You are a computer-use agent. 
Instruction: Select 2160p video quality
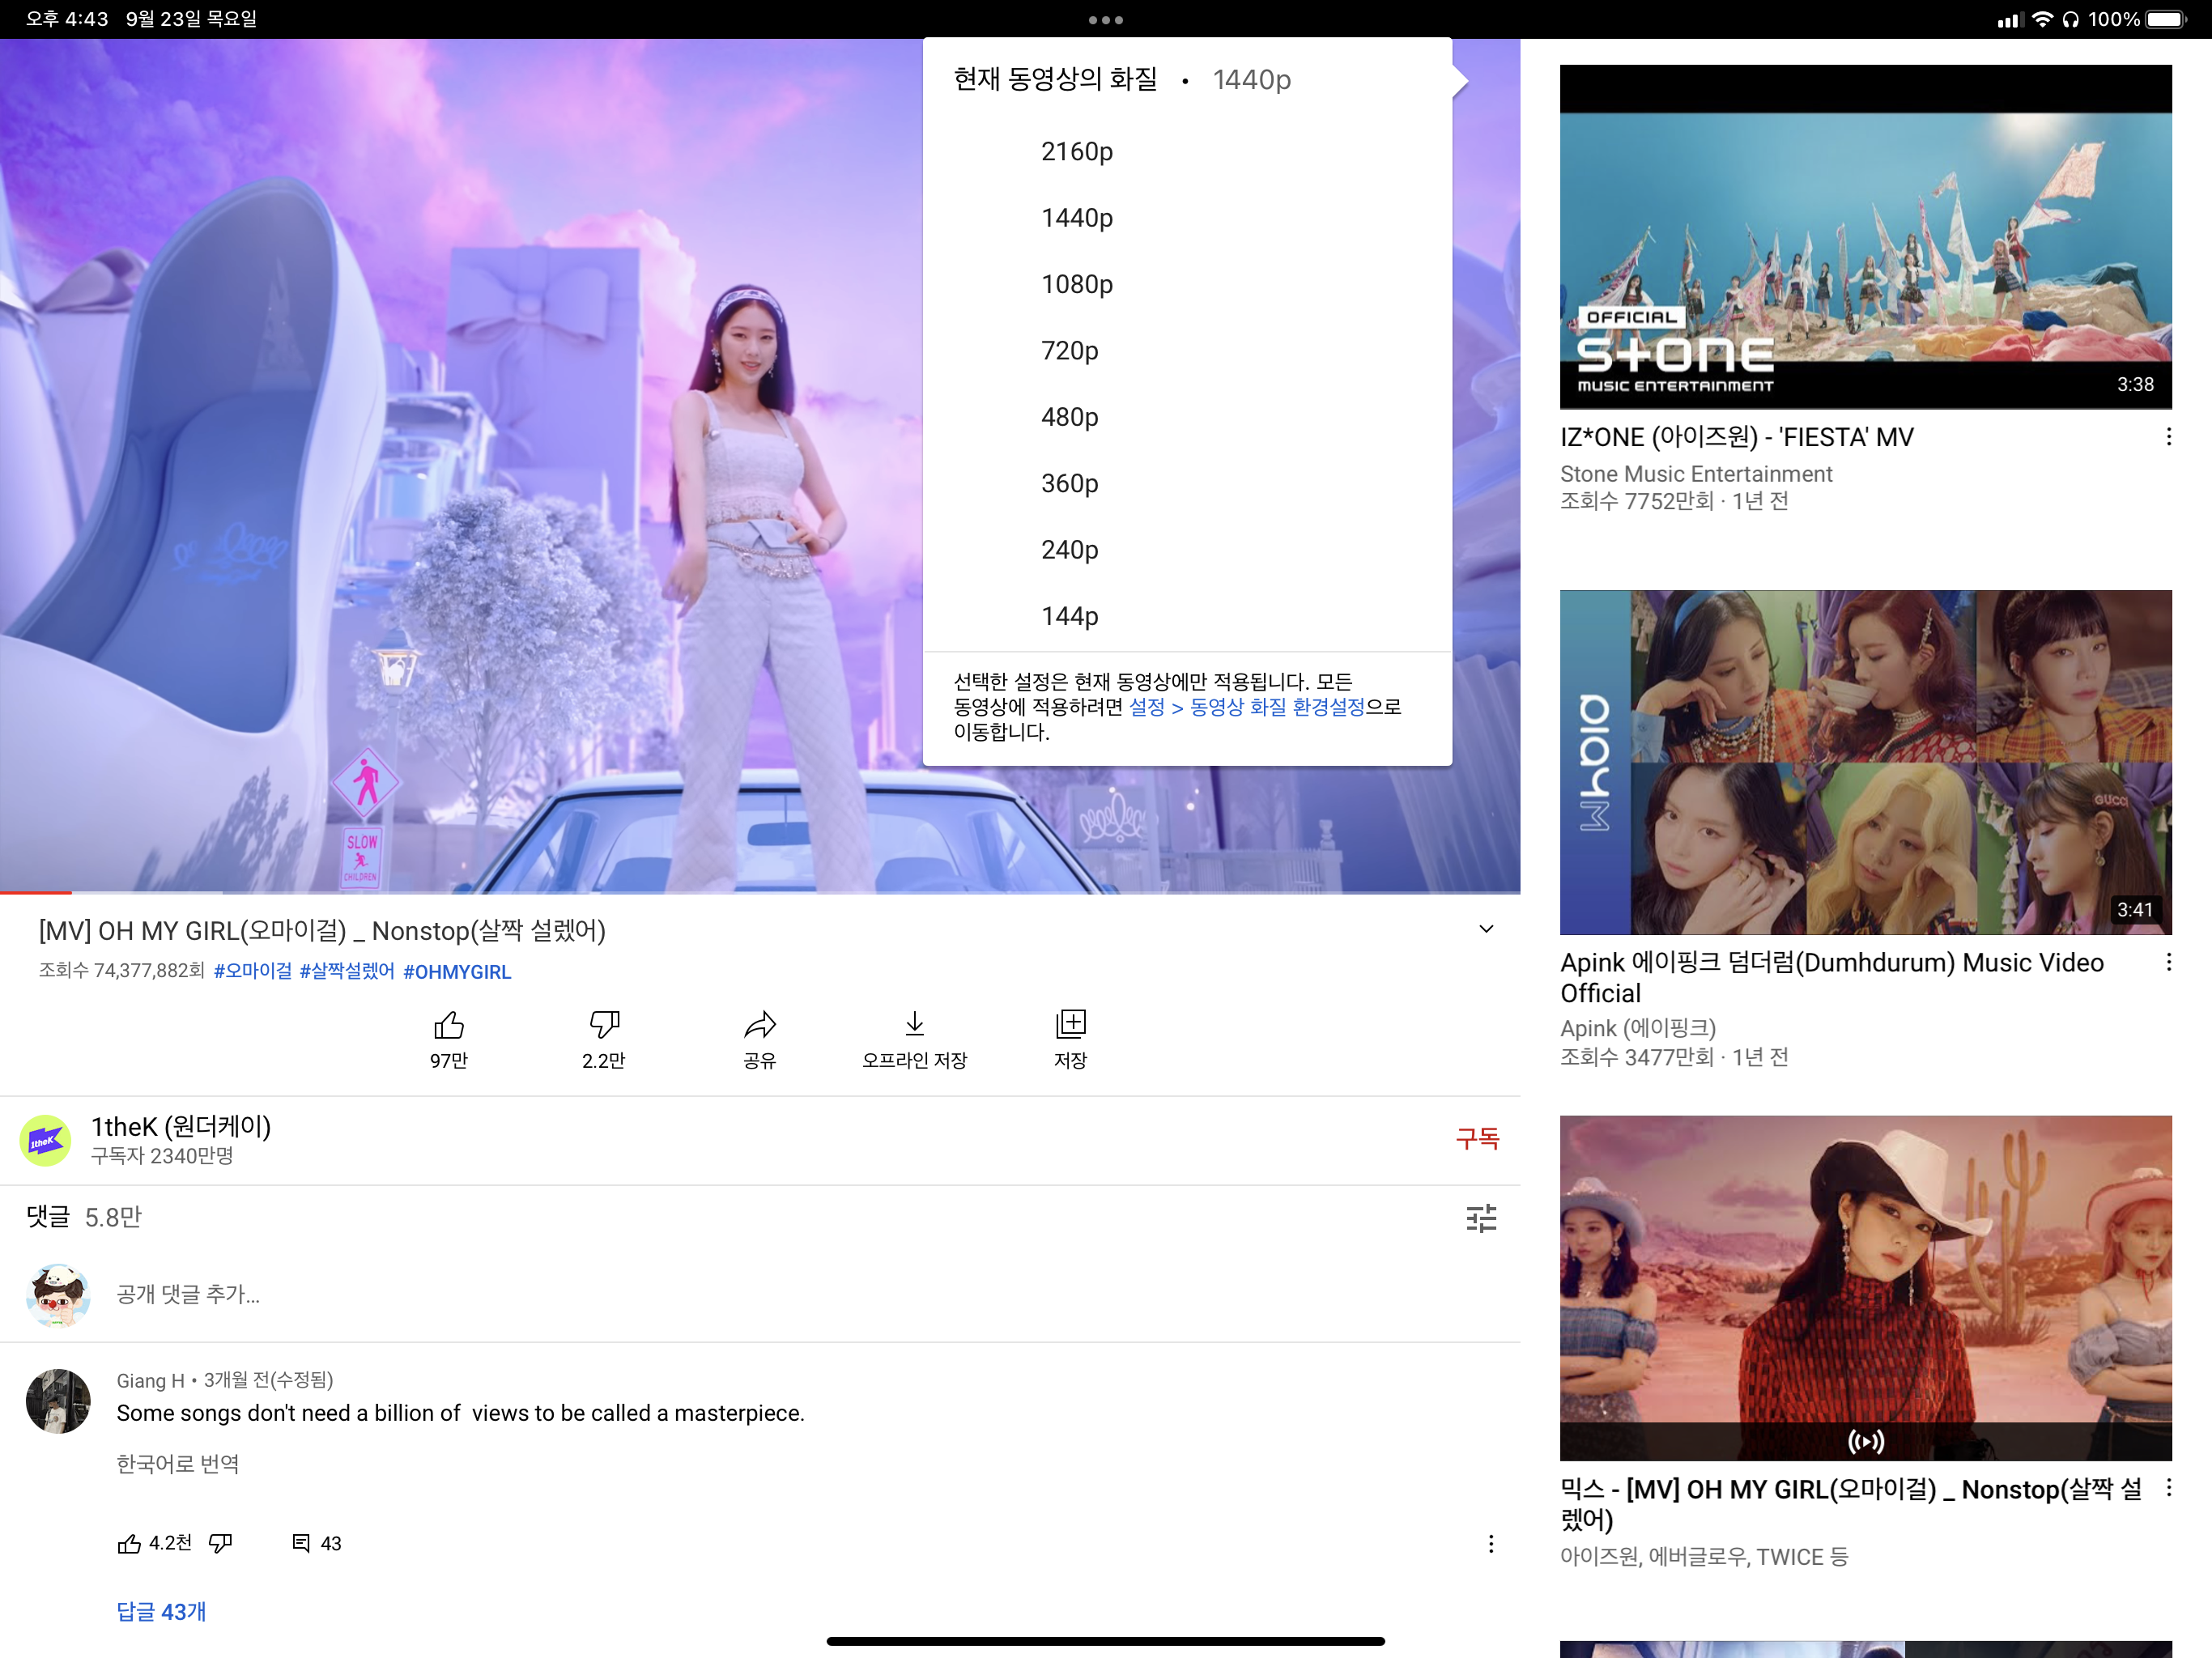(x=1076, y=152)
